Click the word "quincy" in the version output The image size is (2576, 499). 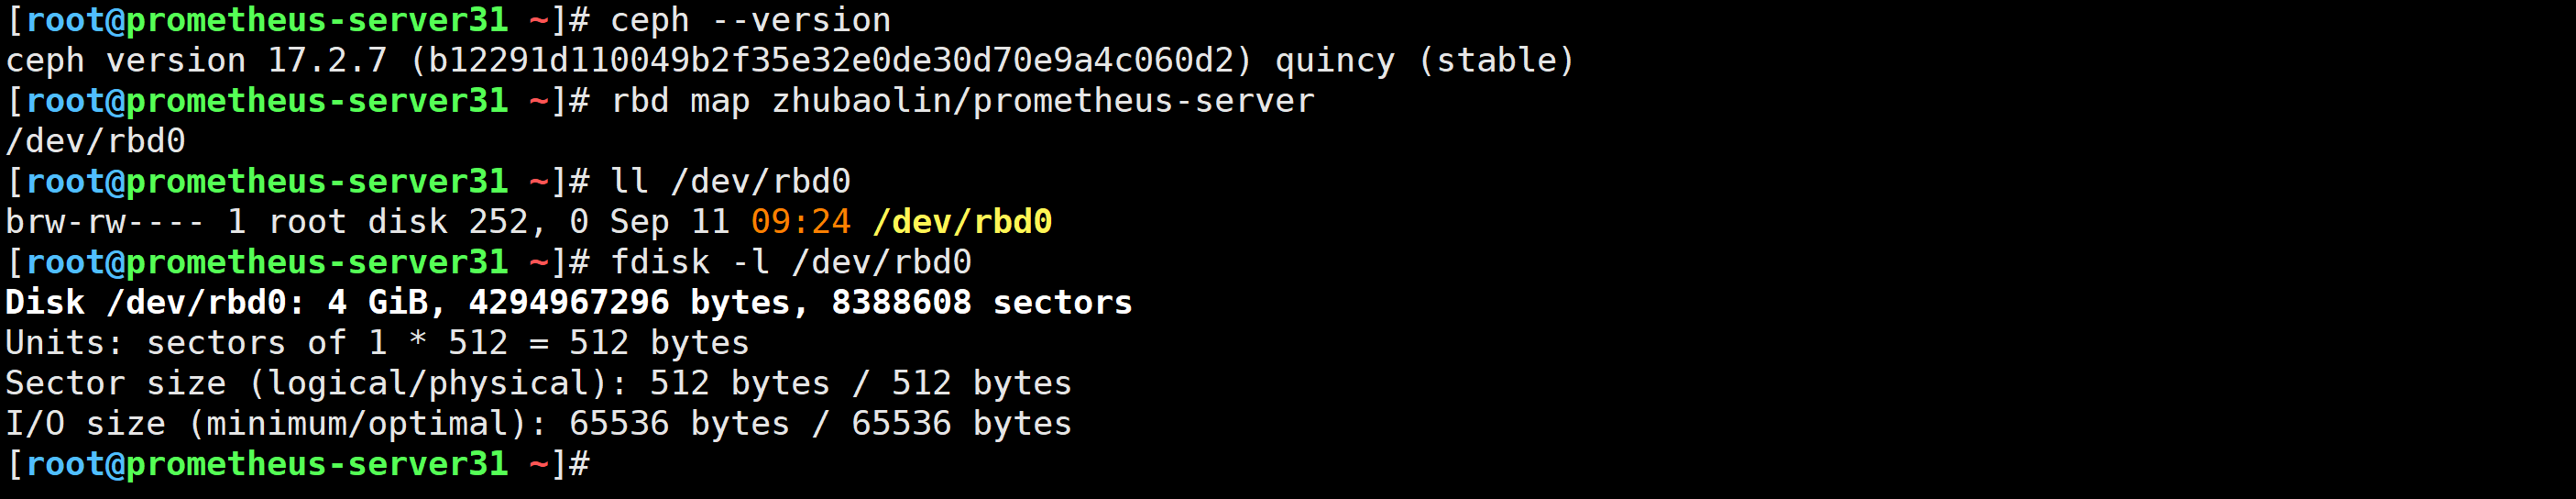(1334, 61)
